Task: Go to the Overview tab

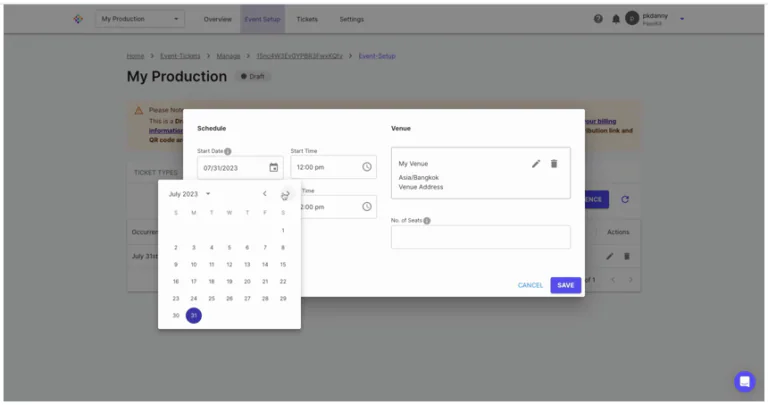Action: click(217, 19)
